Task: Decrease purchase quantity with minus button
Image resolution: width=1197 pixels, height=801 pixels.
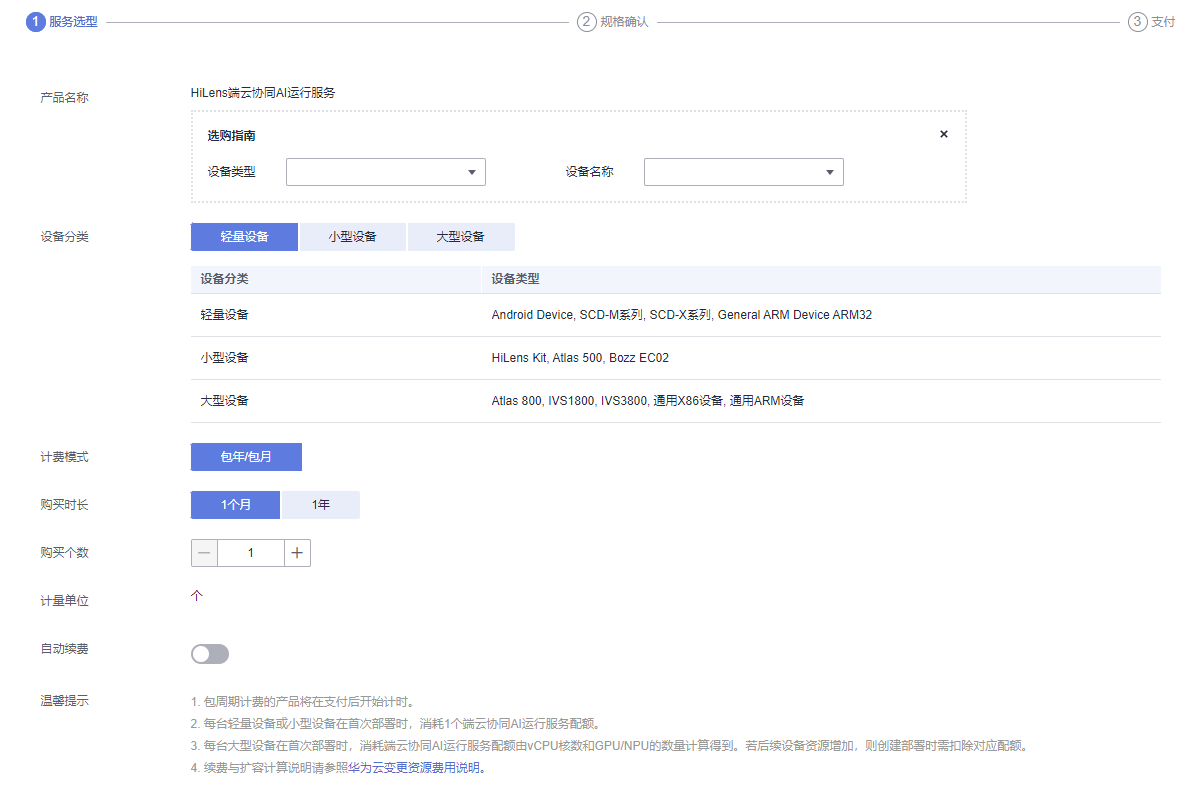Action: [204, 553]
